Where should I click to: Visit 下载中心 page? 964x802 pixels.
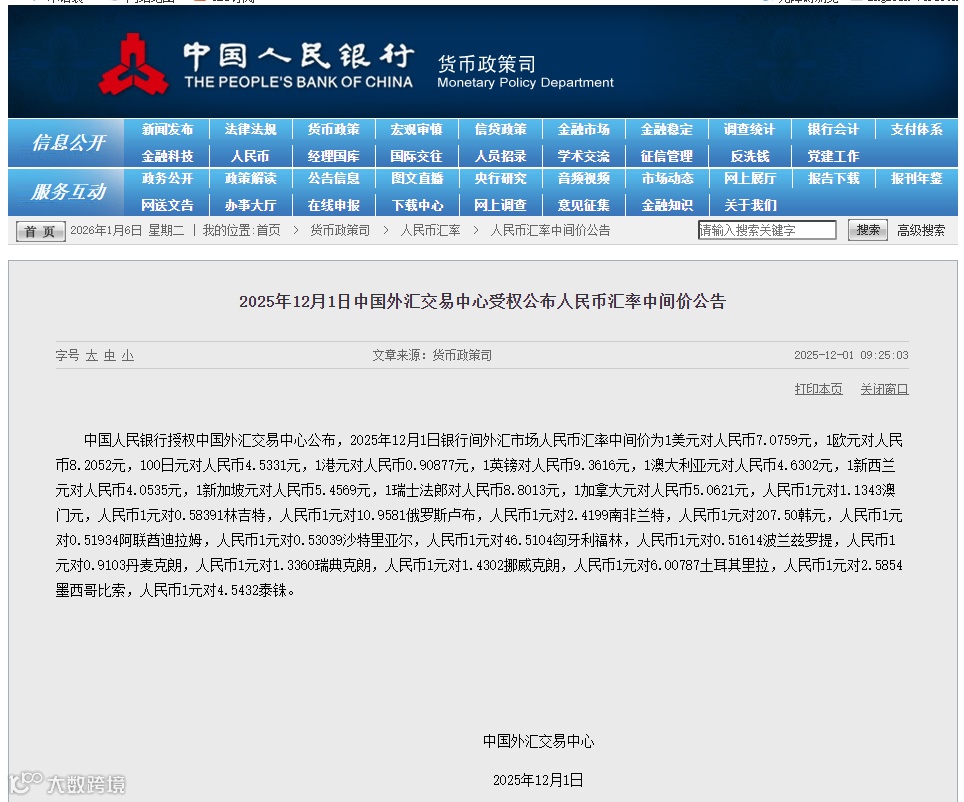[417, 205]
